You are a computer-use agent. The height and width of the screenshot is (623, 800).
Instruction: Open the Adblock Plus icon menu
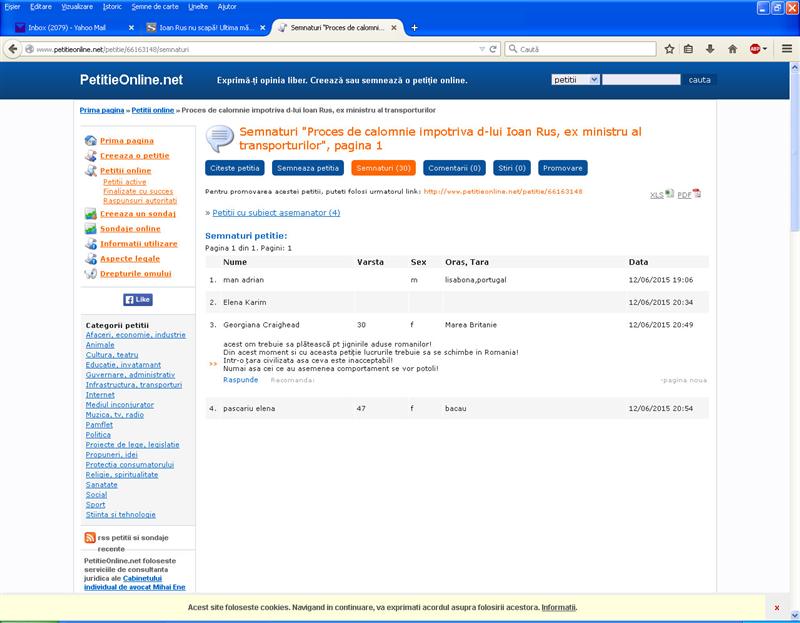point(758,49)
